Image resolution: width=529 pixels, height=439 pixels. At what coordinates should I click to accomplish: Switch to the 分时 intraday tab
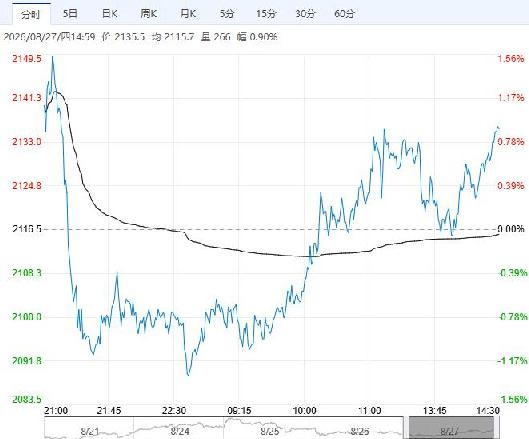click(31, 14)
